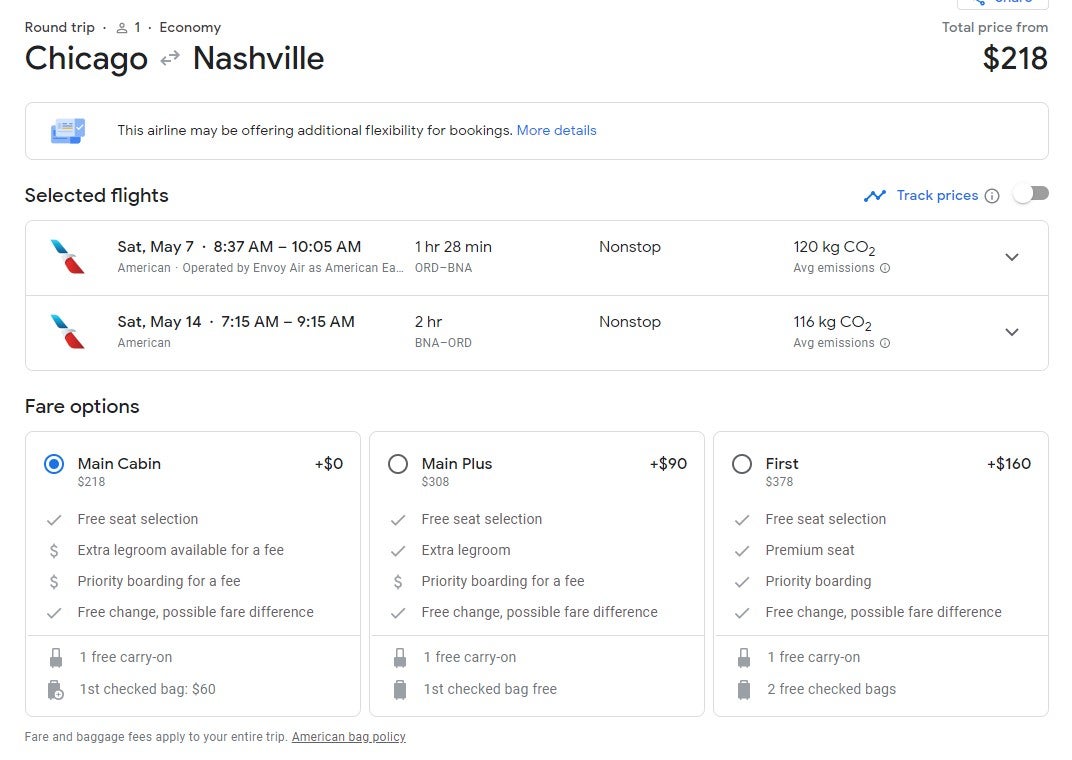Open the American bag policy link
This screenshot has height=760, width=1072.
point(348,736)
